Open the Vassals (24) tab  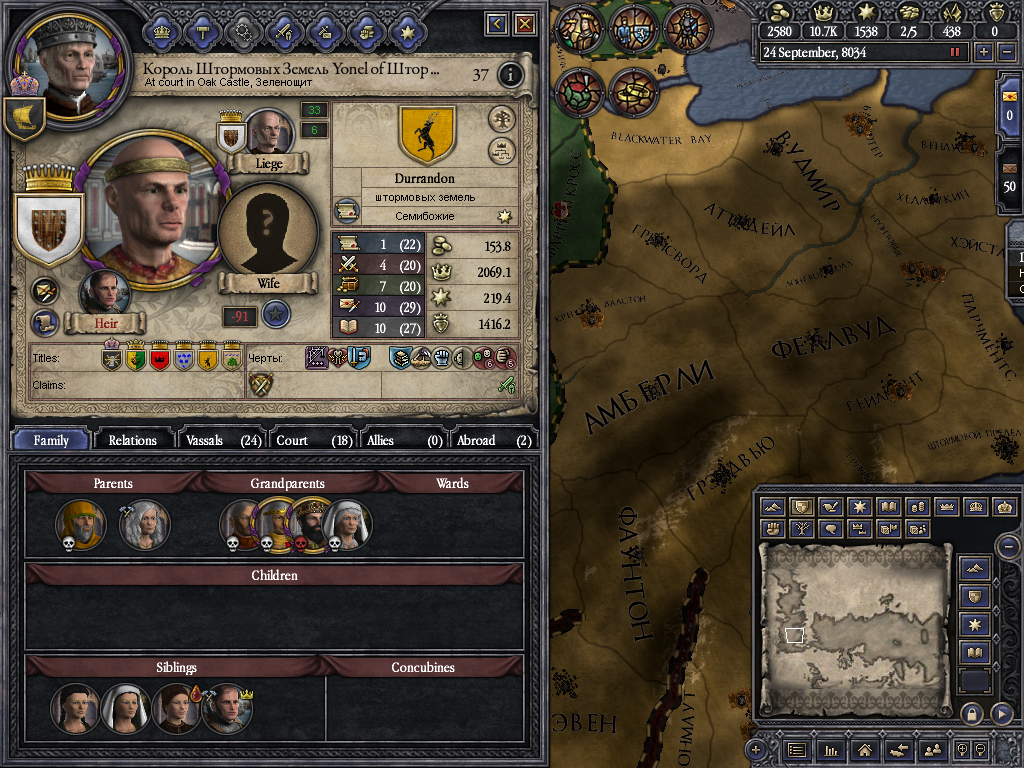point(223,440)
